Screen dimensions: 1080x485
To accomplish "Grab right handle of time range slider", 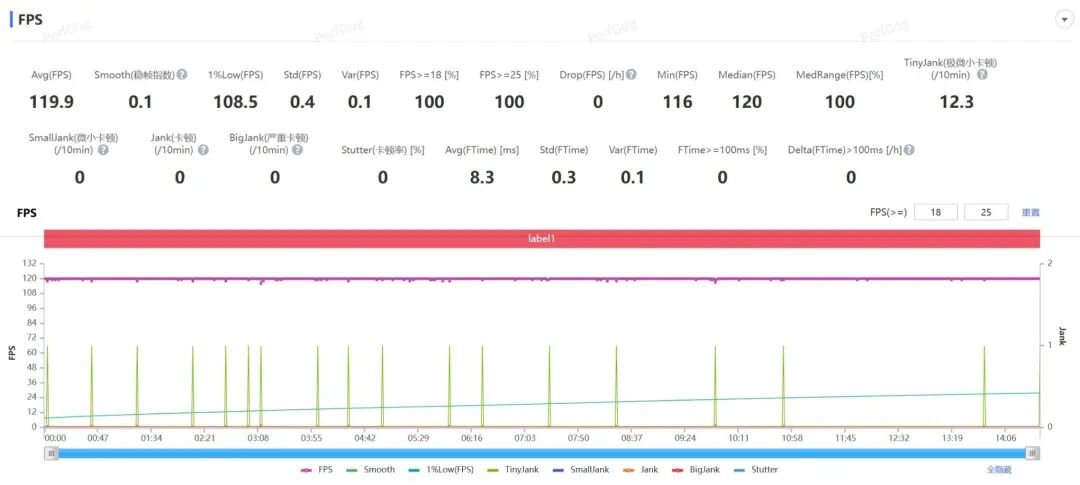I will pyautogui.click(x=1032, y=453).
